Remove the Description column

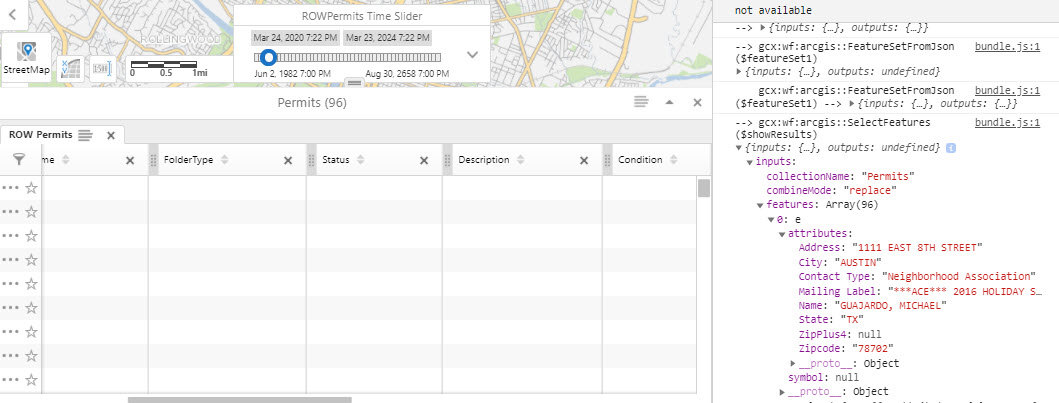point(584,161)
